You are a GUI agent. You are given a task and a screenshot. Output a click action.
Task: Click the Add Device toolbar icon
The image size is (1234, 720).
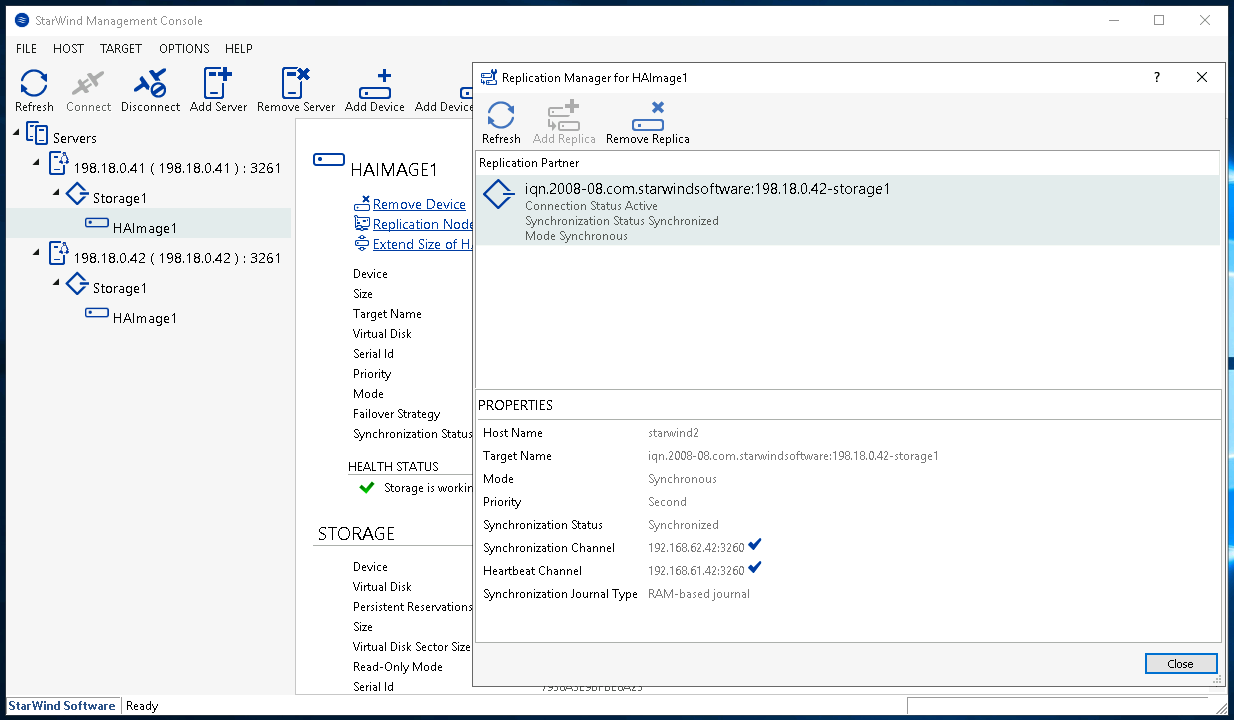(x=374, y=89)
